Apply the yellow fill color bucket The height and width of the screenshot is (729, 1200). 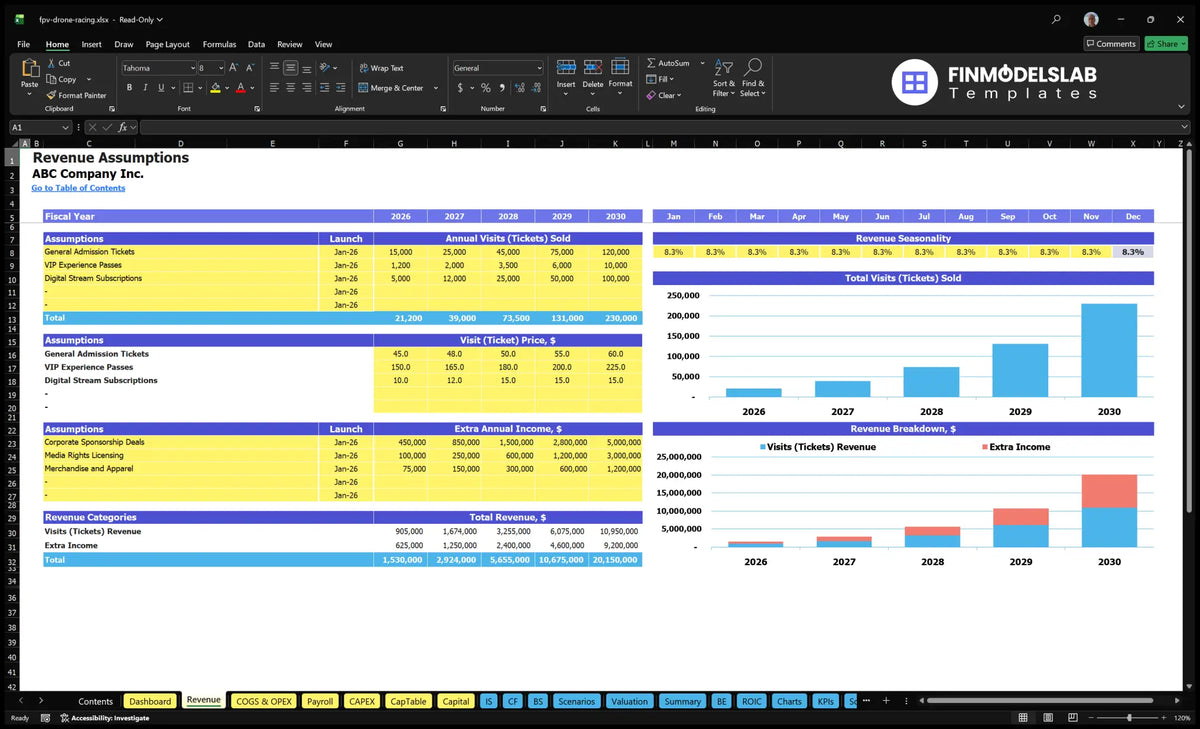215,88
